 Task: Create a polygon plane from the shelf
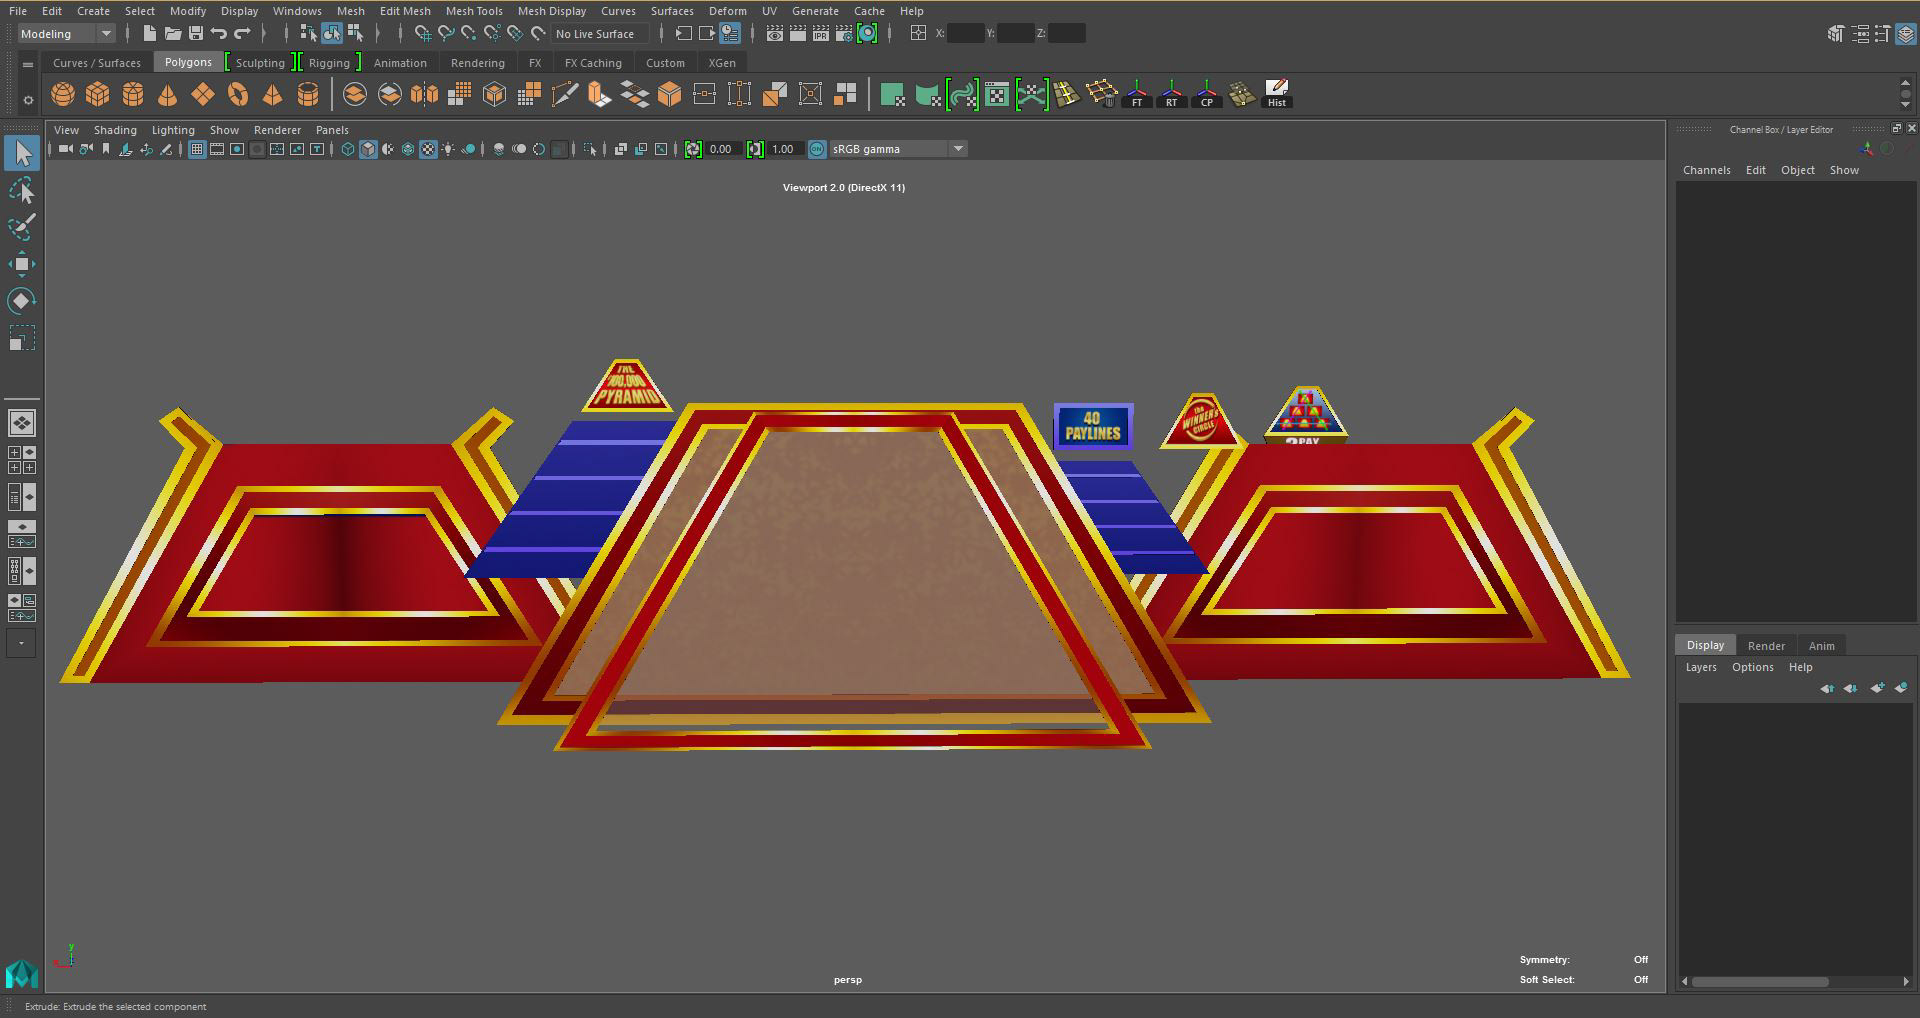(x=203, y=95)
